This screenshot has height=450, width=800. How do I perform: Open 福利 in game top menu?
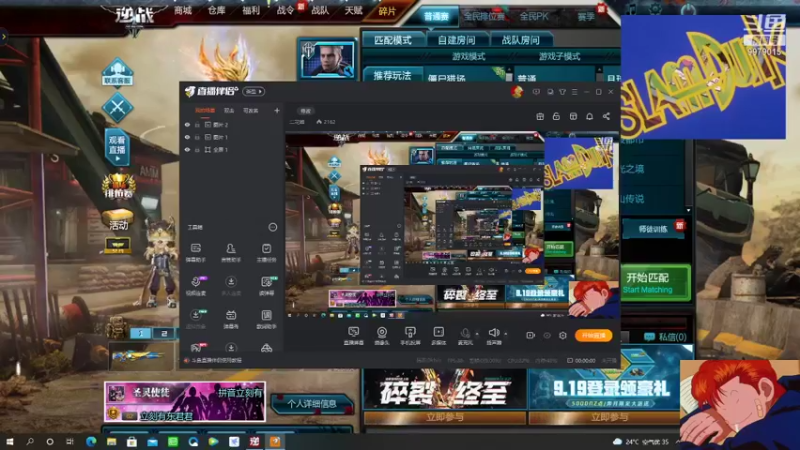tap(251, 10)
